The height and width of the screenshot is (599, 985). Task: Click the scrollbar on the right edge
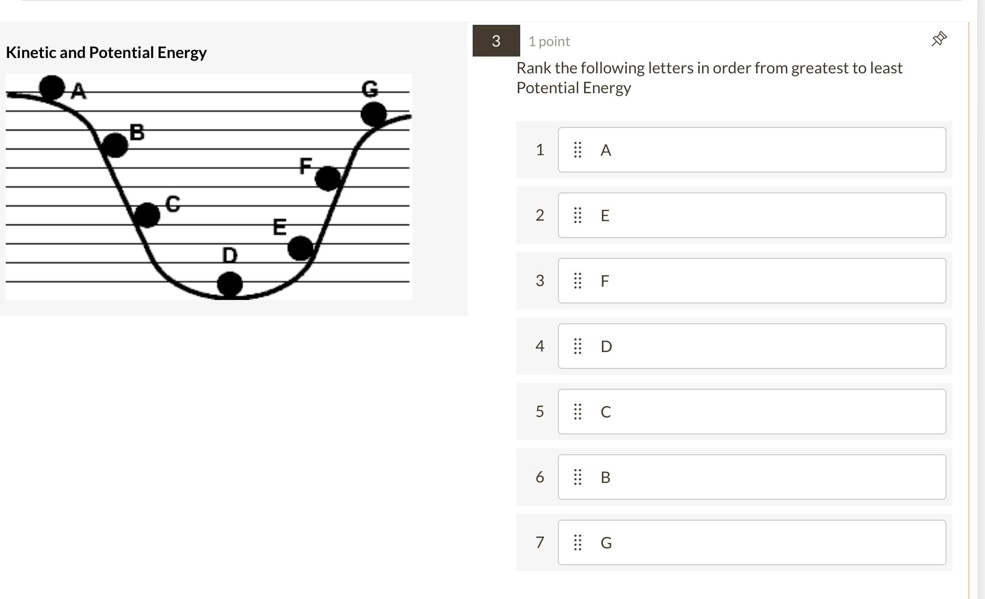click(x=978, y=300)
